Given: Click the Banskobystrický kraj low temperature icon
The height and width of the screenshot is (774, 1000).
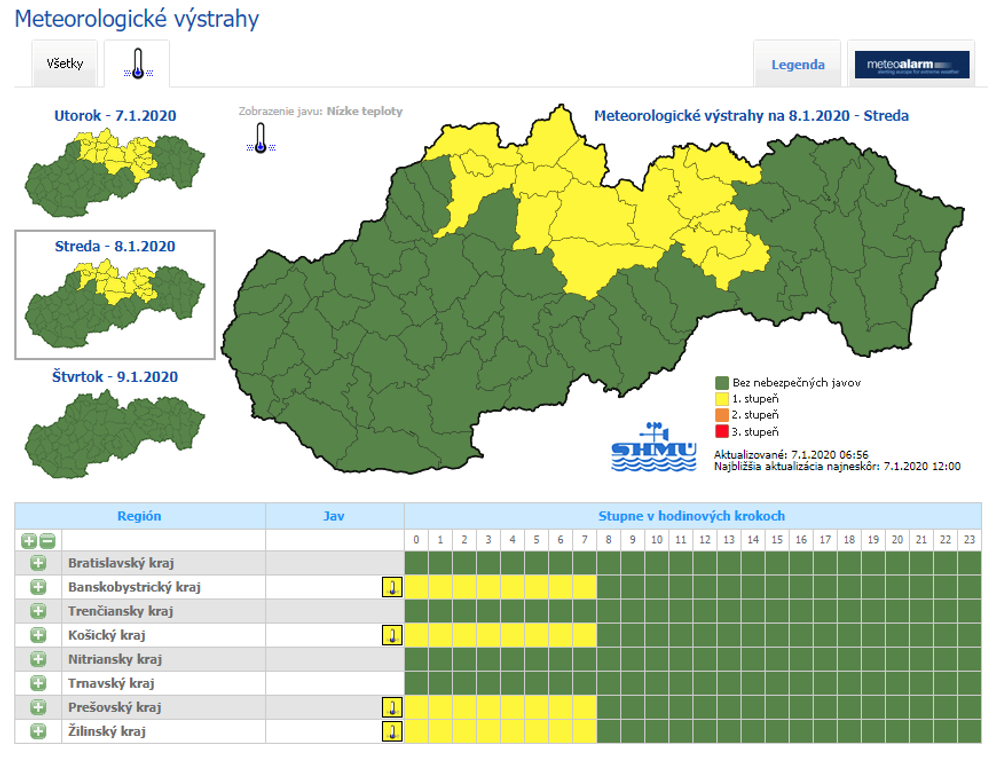Looking at the screenshot, I should [392, 587].
